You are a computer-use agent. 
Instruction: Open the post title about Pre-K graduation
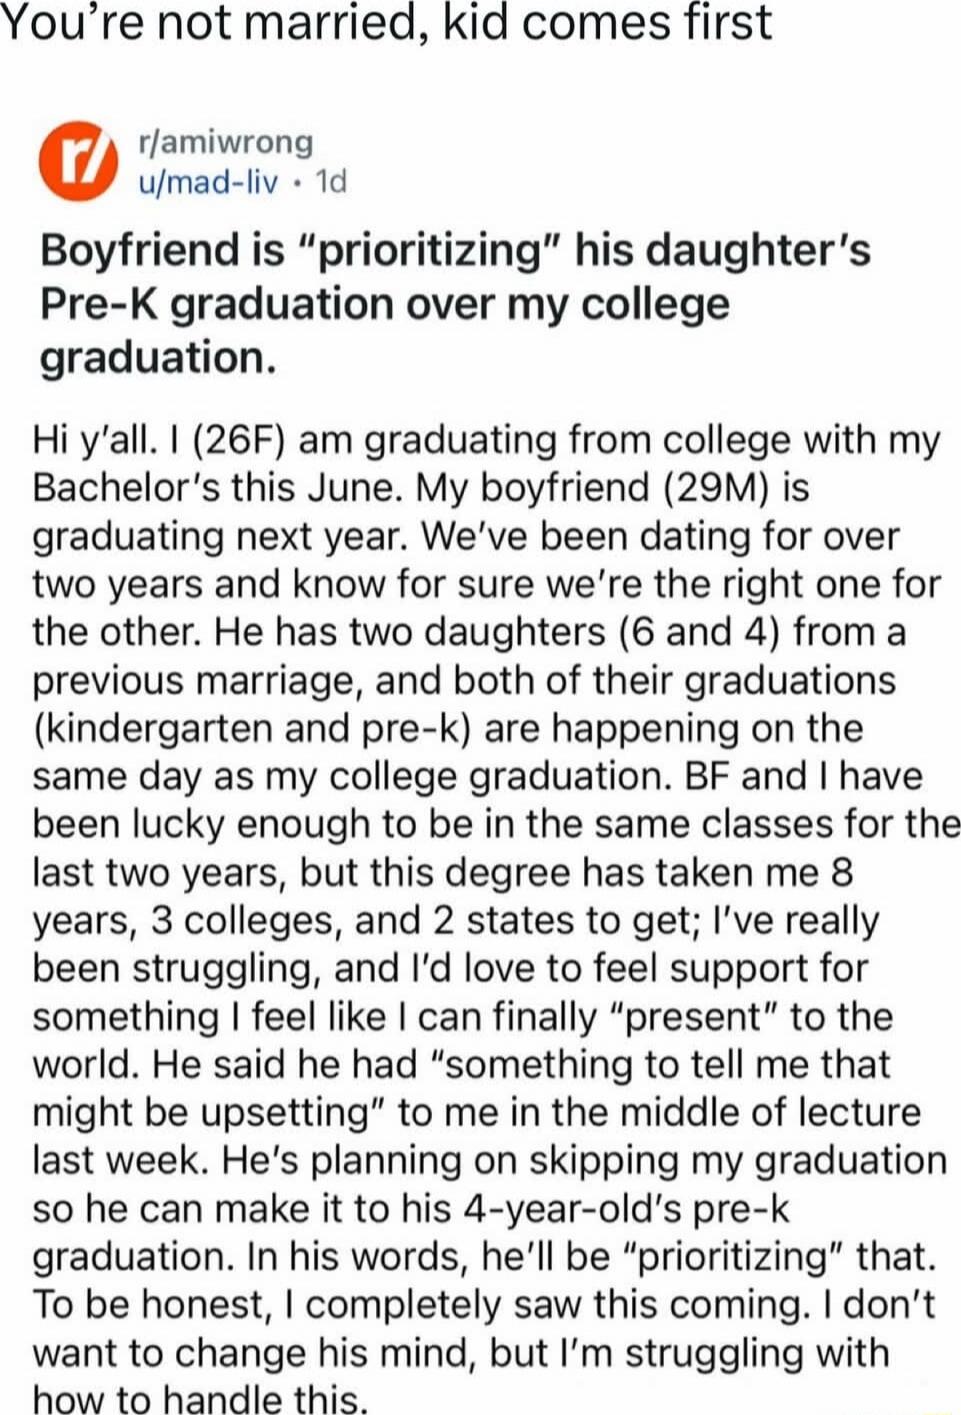[455, 304]
